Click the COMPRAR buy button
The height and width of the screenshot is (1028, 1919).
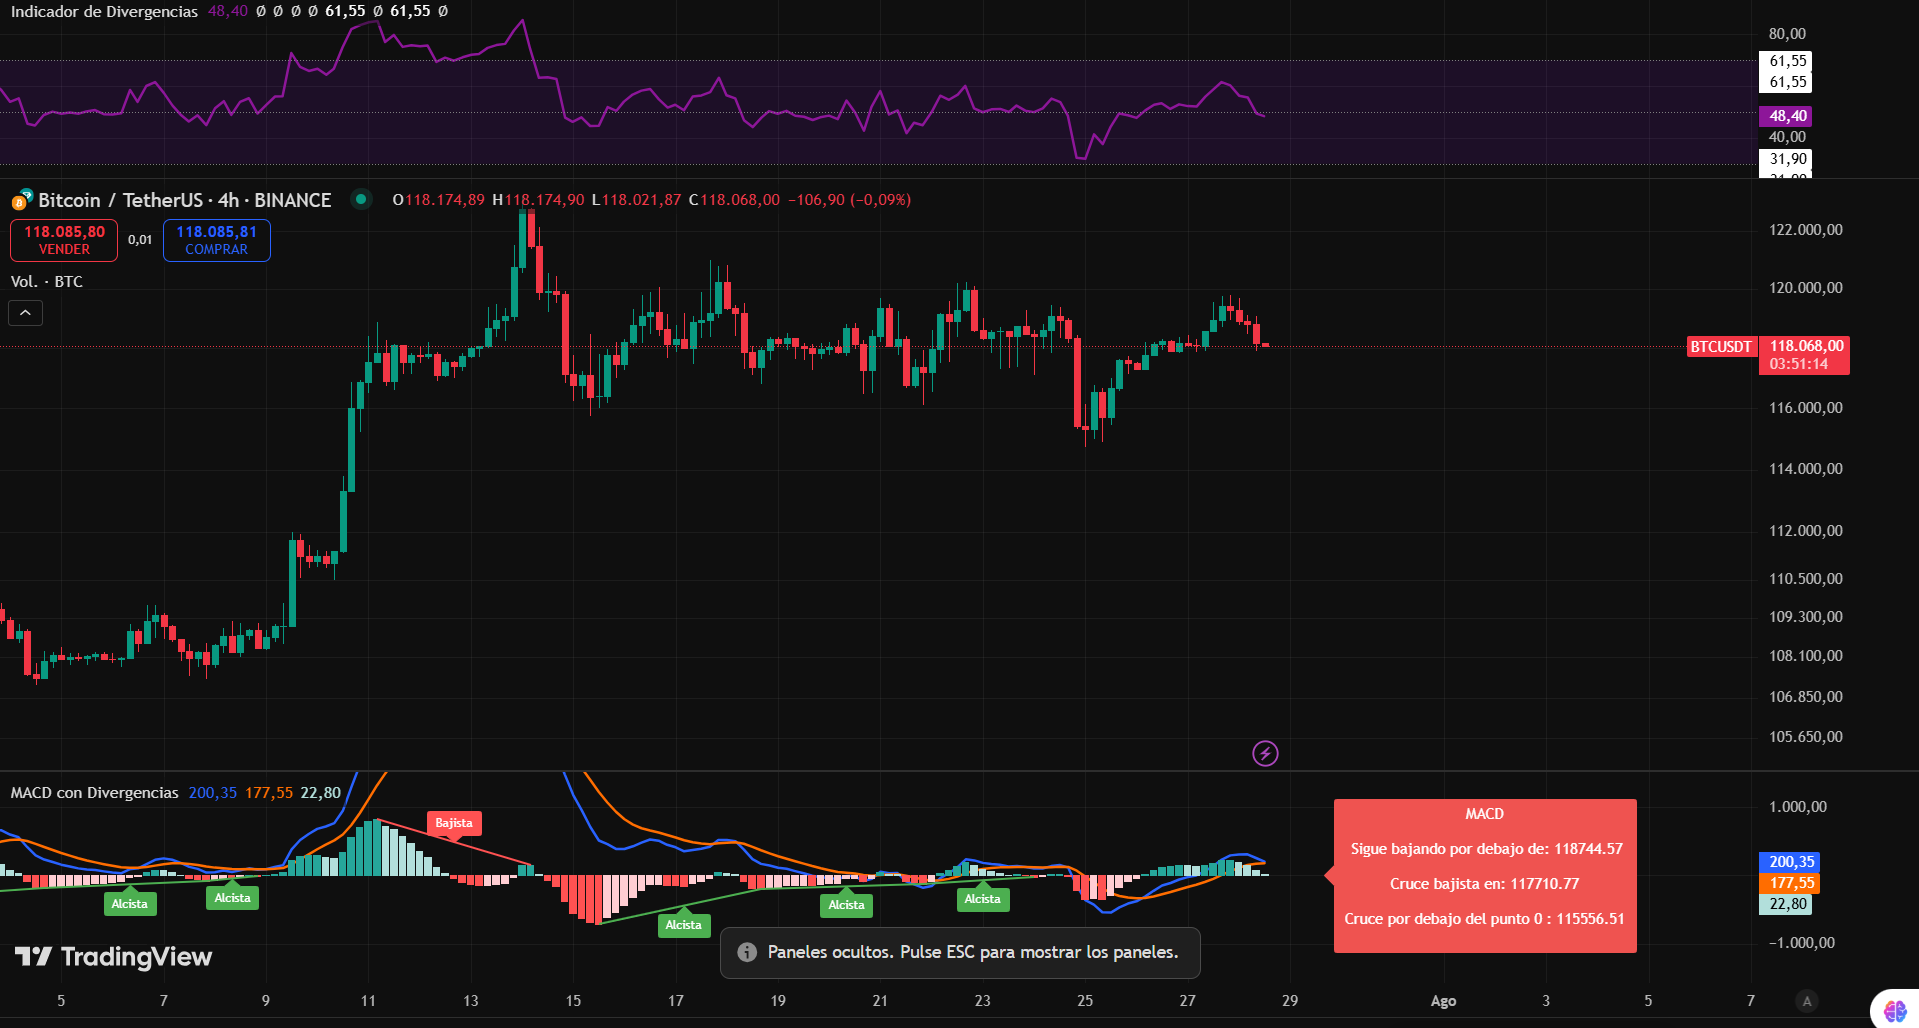coord(217,240)
